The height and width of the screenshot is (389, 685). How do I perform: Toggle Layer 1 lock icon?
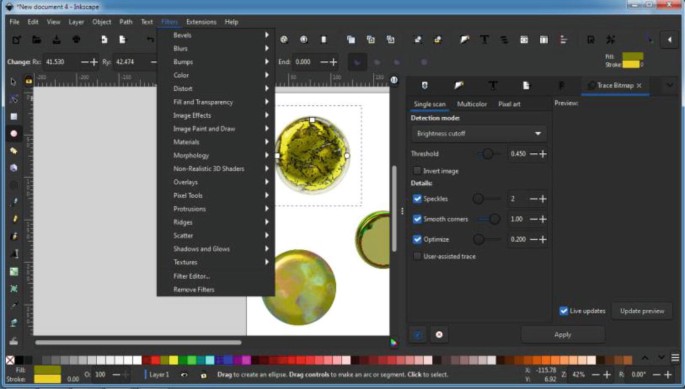pyautogui.click(x=204, y=375)
